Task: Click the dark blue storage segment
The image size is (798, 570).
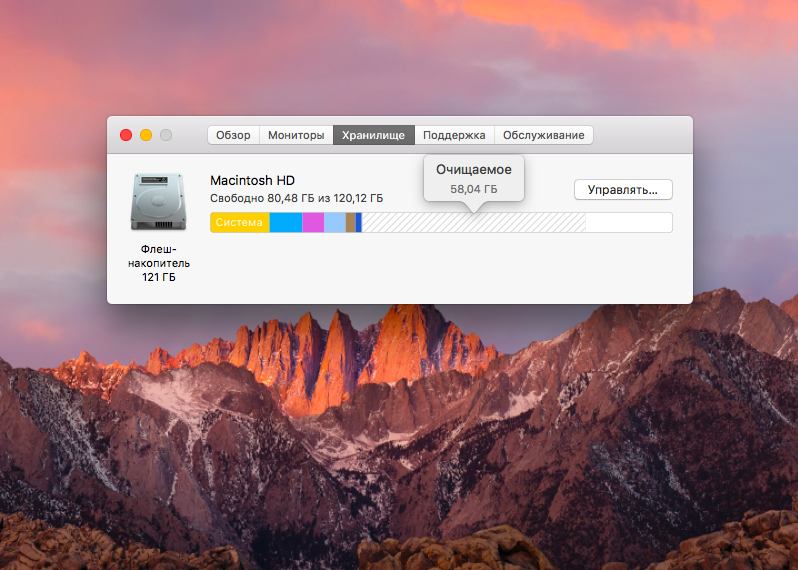Action: click(359, 222)
